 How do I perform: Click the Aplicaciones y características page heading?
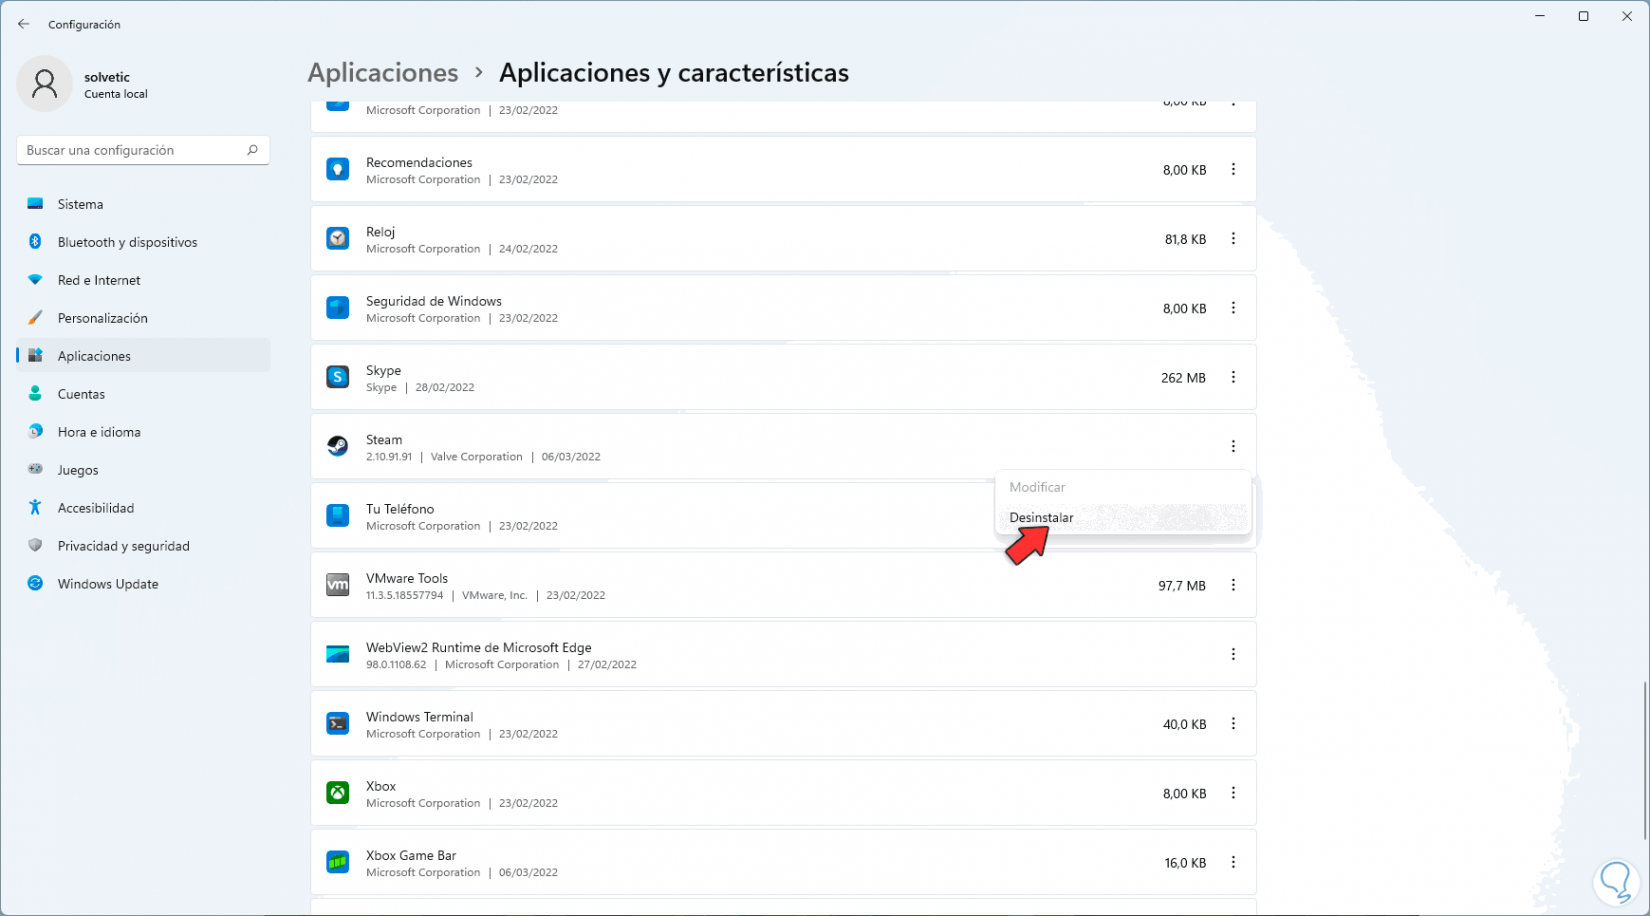click(674, 73)
